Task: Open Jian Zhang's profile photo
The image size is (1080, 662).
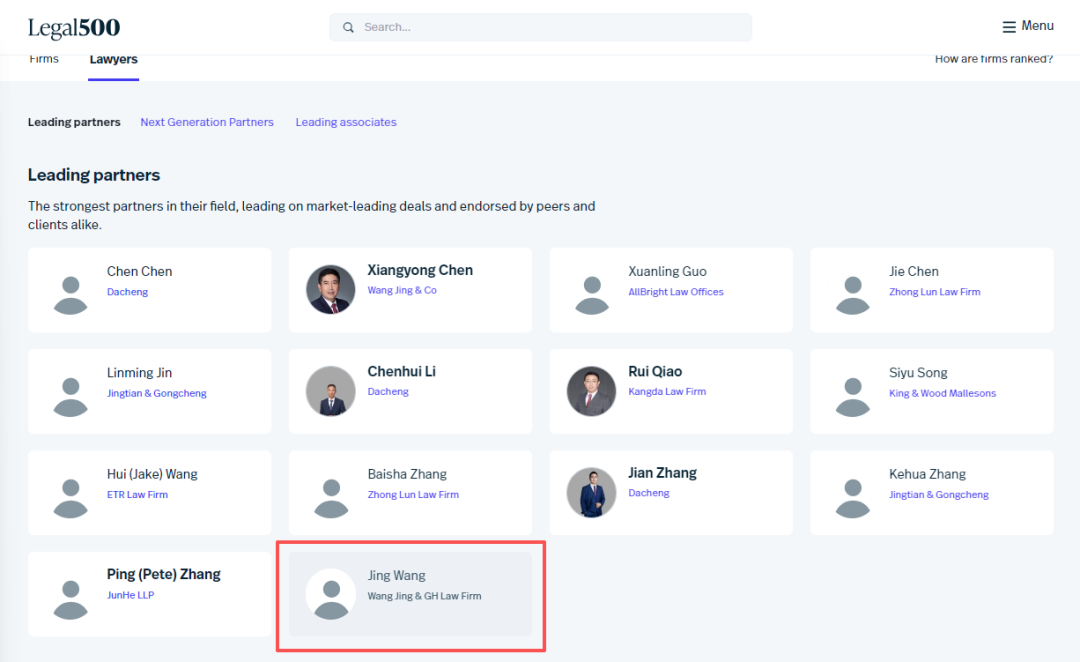Action: 591,492
